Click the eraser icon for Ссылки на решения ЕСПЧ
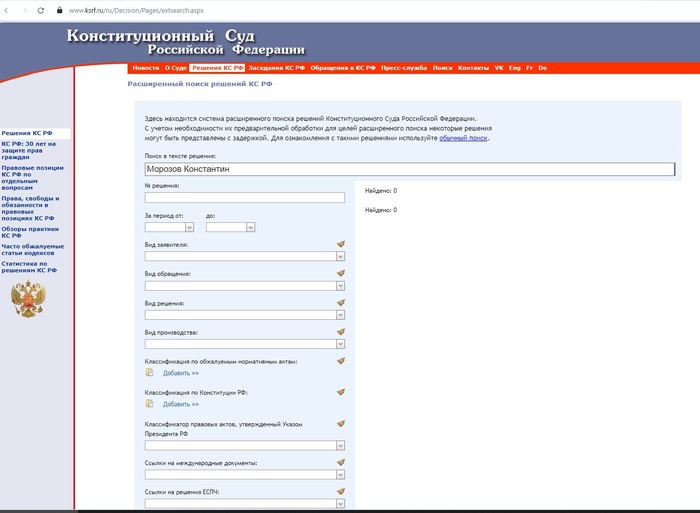Viewport: 700px width, 513px height. coord(341,492)
